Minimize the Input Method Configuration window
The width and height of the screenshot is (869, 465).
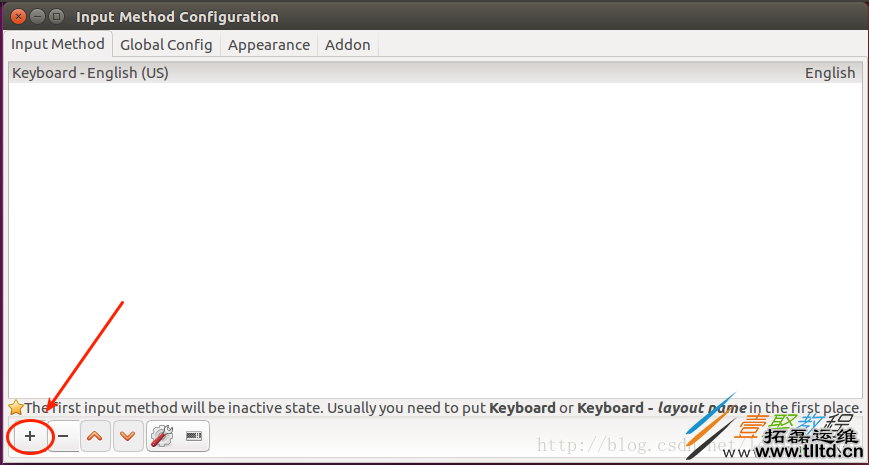(x=37, y=16)
